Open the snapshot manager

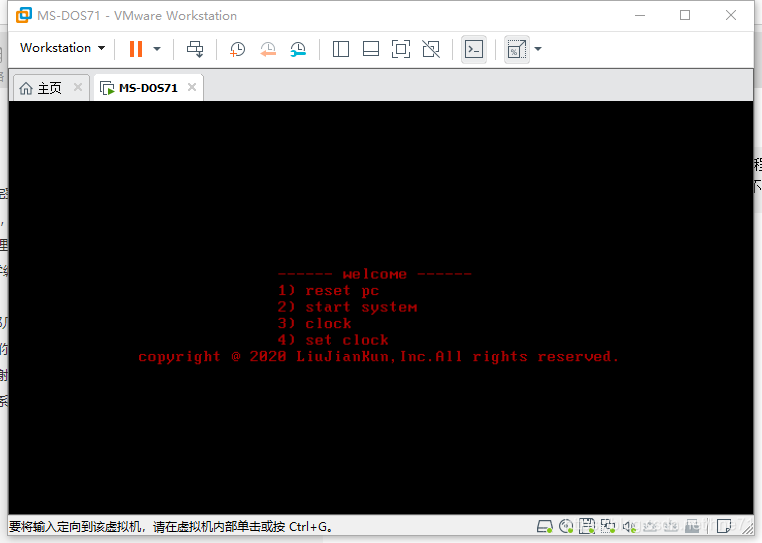(x=298, y=49)
